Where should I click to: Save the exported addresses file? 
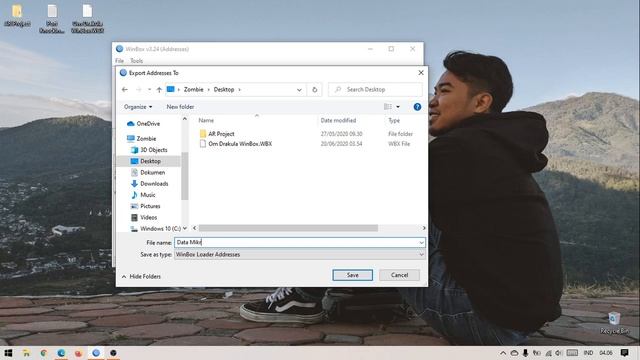tap(353, 275)
